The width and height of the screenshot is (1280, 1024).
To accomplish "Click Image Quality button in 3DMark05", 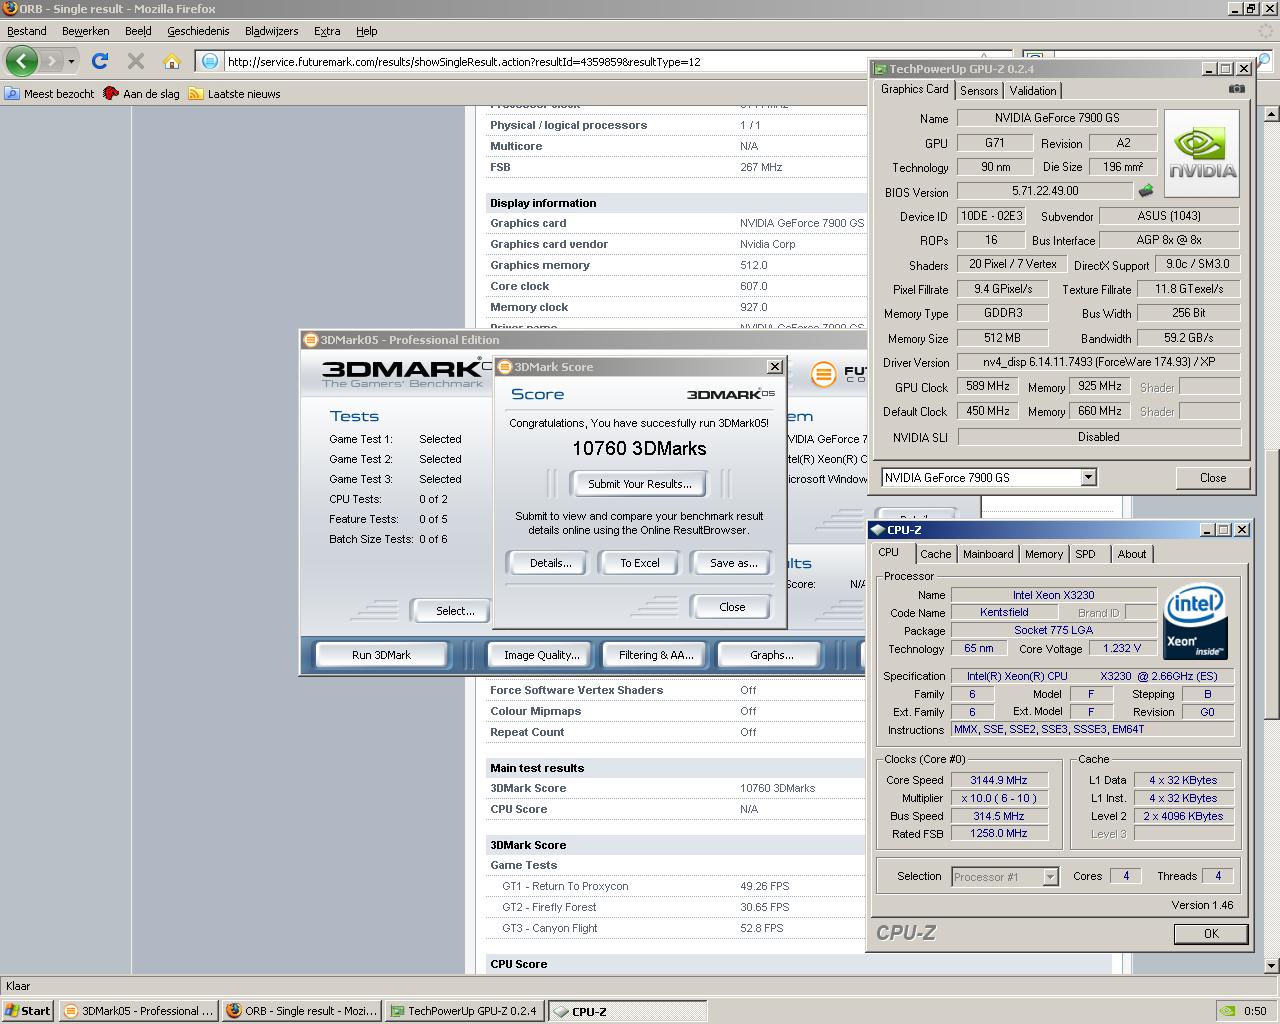I will (x=541, y=655).
